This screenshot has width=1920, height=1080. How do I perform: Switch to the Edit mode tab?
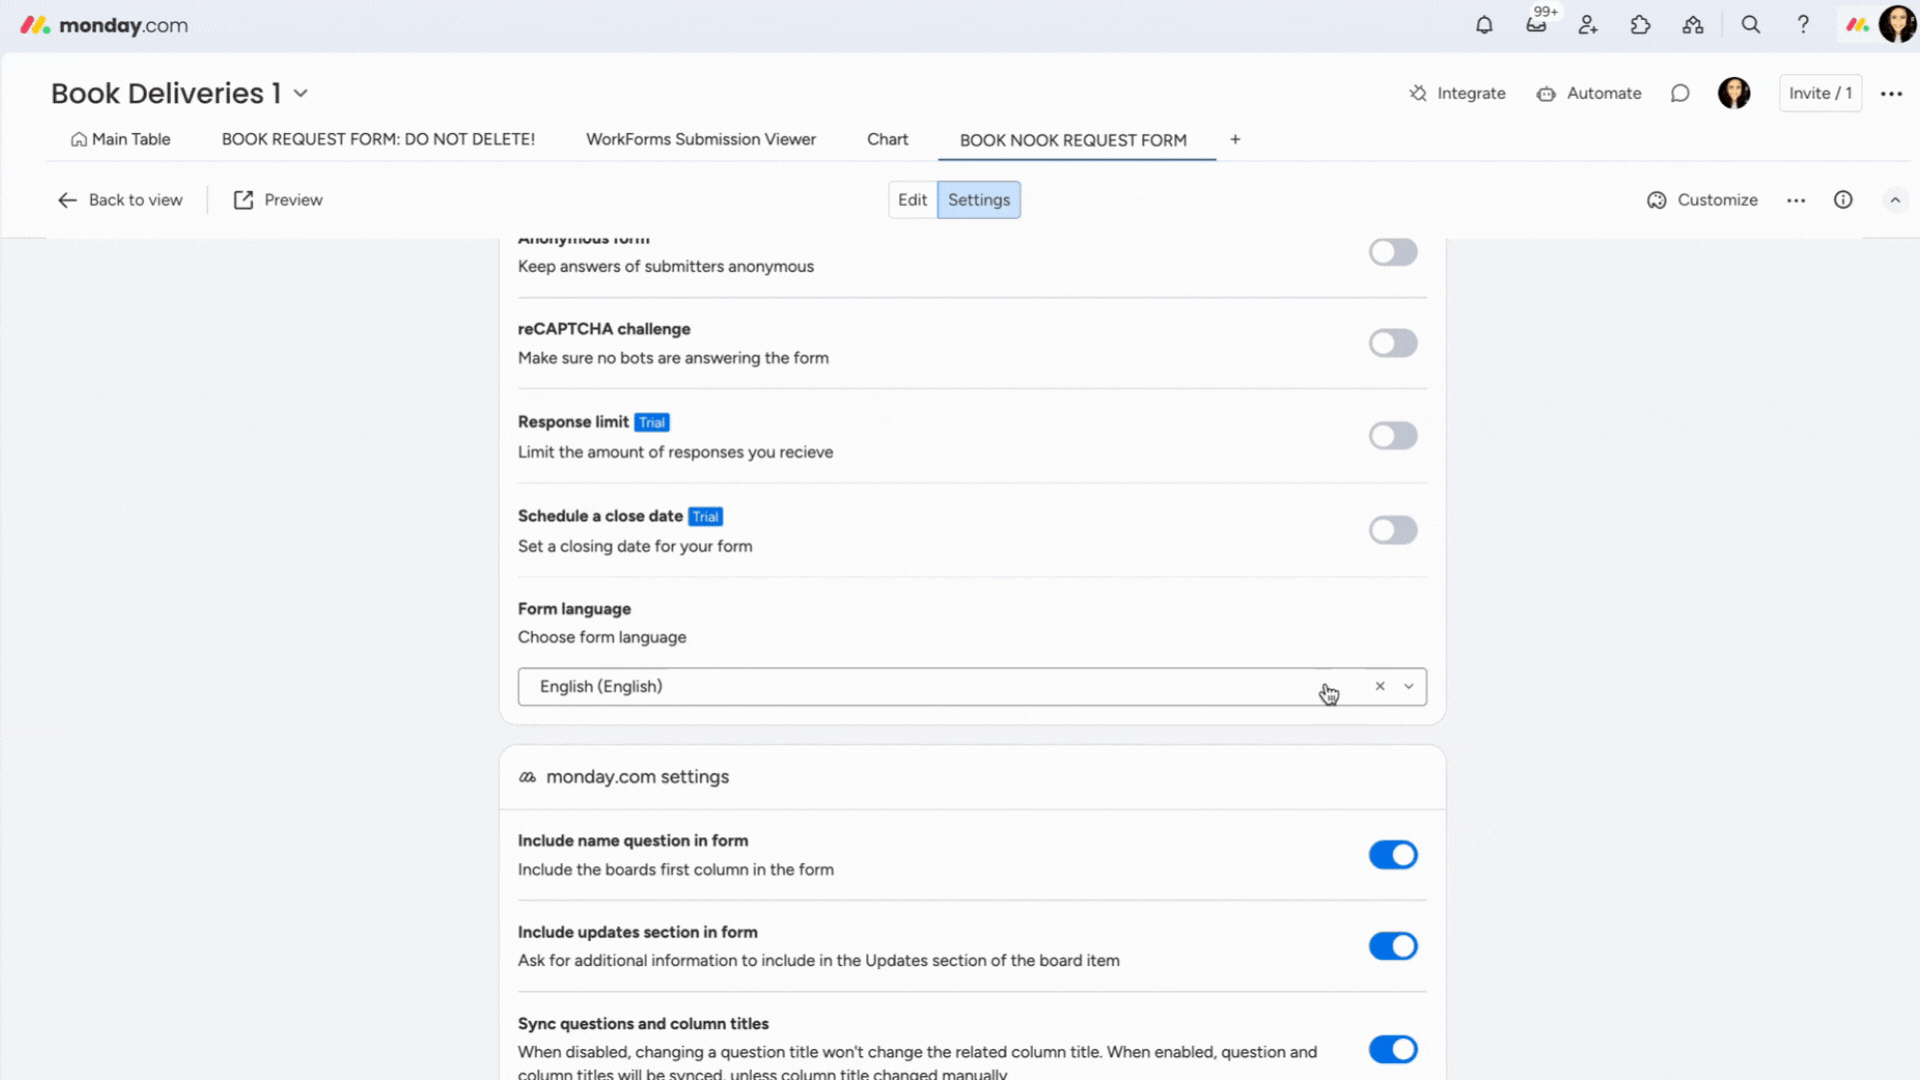pyautogui.click(x=912, y=200)
